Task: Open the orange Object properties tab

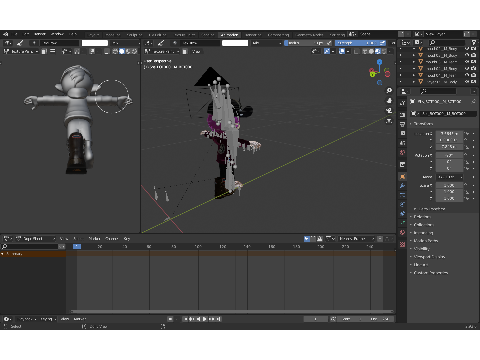Action: pos(403,176)
